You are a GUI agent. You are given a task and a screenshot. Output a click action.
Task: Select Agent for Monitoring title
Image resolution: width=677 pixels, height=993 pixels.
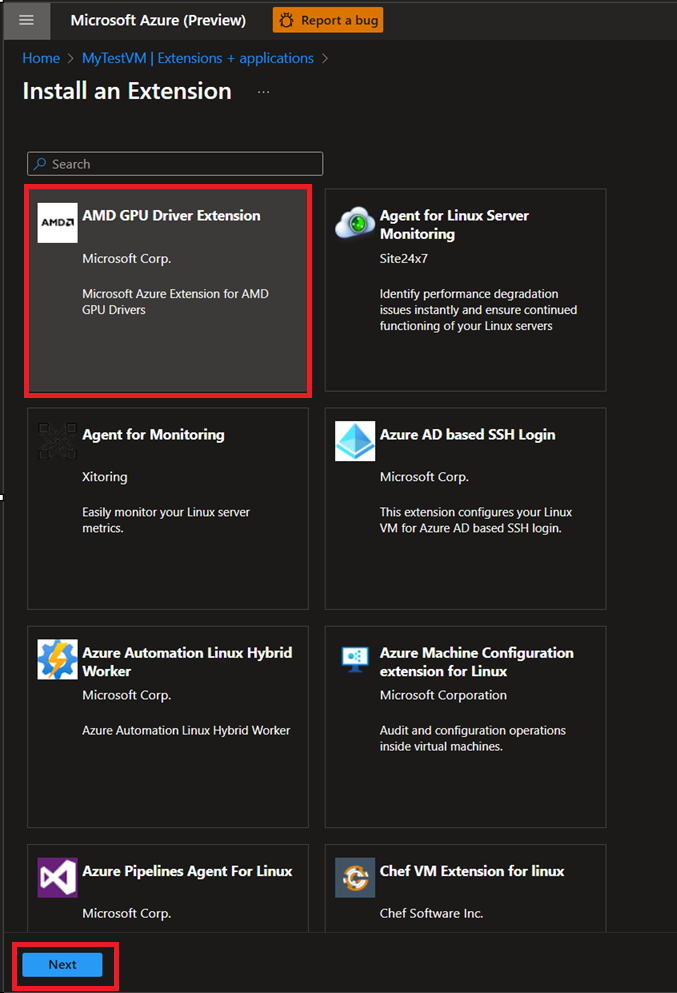pos(153,434)
